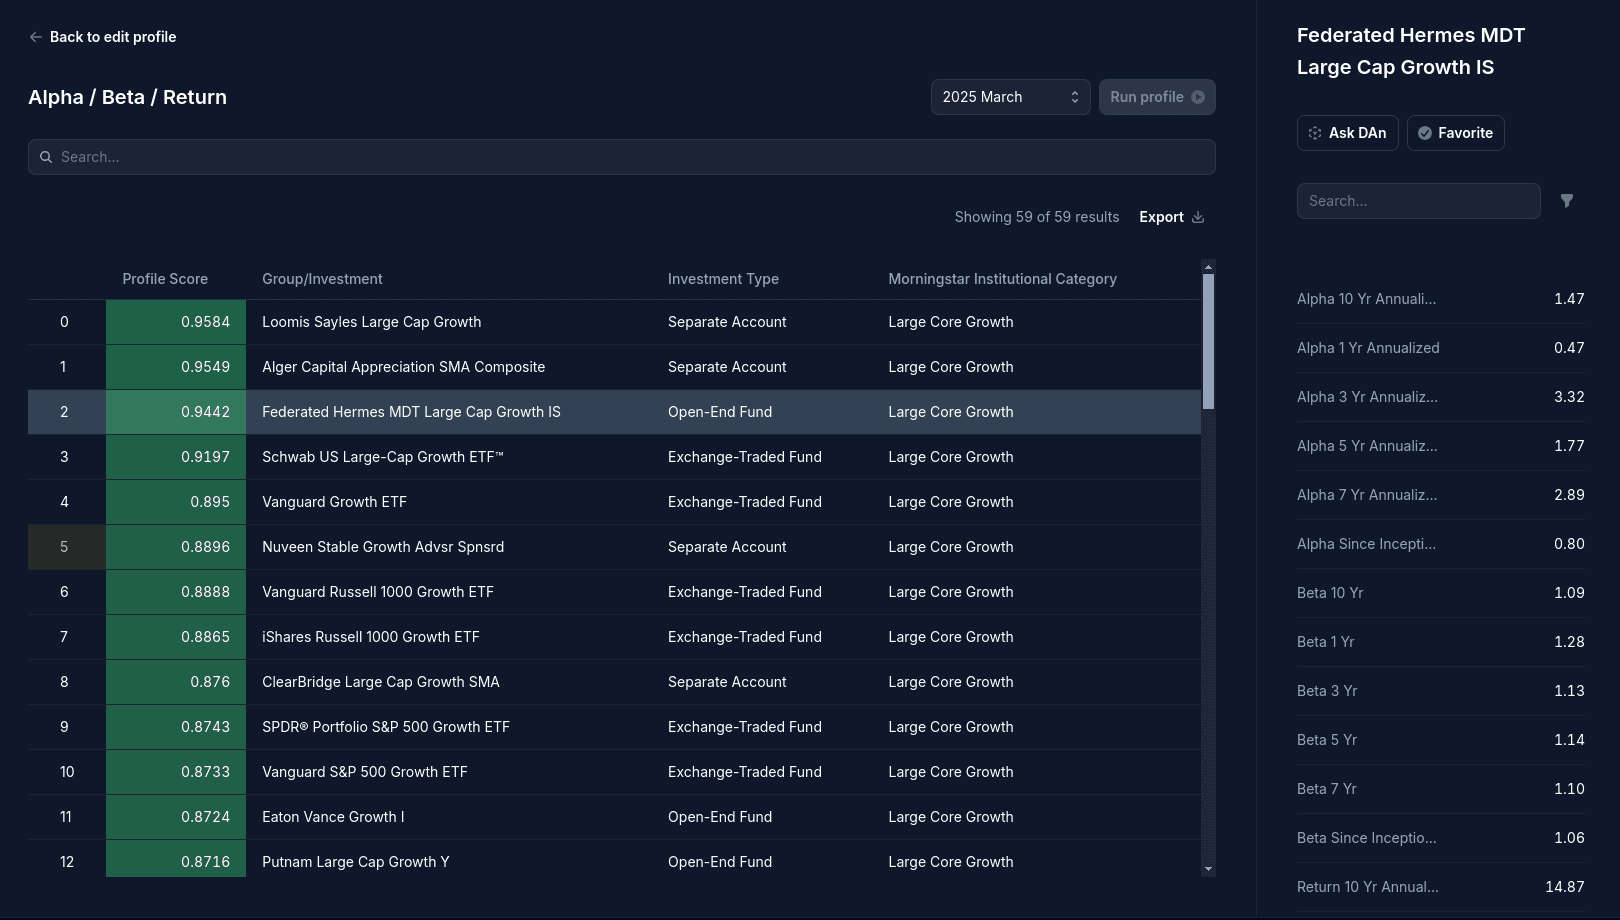1620x920 pixels.
Task: Open the filter funnel beside the sidebar search
Action: click(x=1567, y=200)
